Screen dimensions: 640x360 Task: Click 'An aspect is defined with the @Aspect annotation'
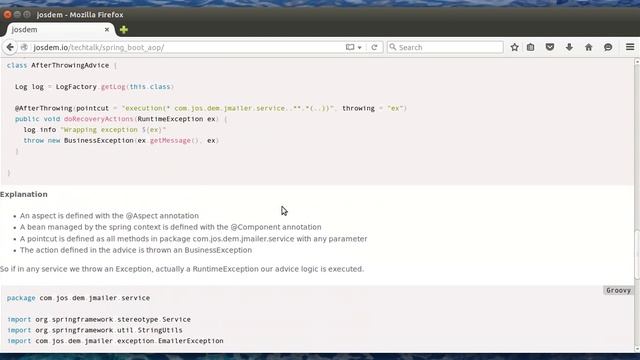[109, 216]
